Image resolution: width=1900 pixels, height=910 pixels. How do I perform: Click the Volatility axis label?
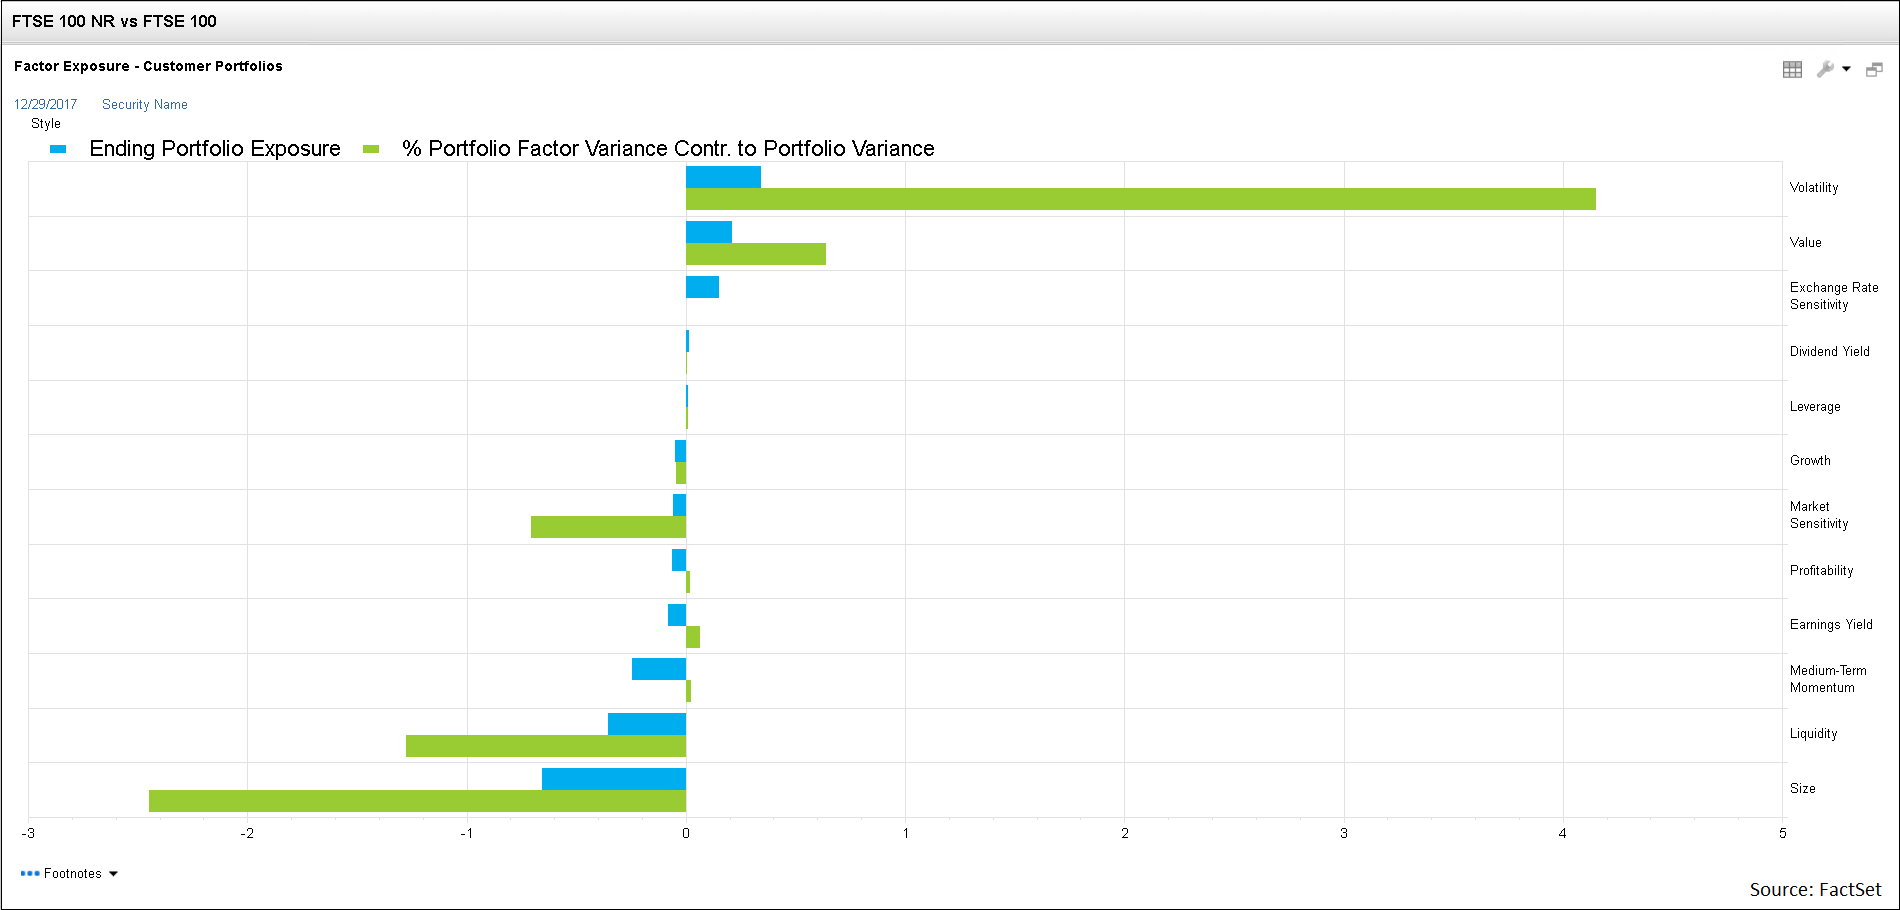1814,187
